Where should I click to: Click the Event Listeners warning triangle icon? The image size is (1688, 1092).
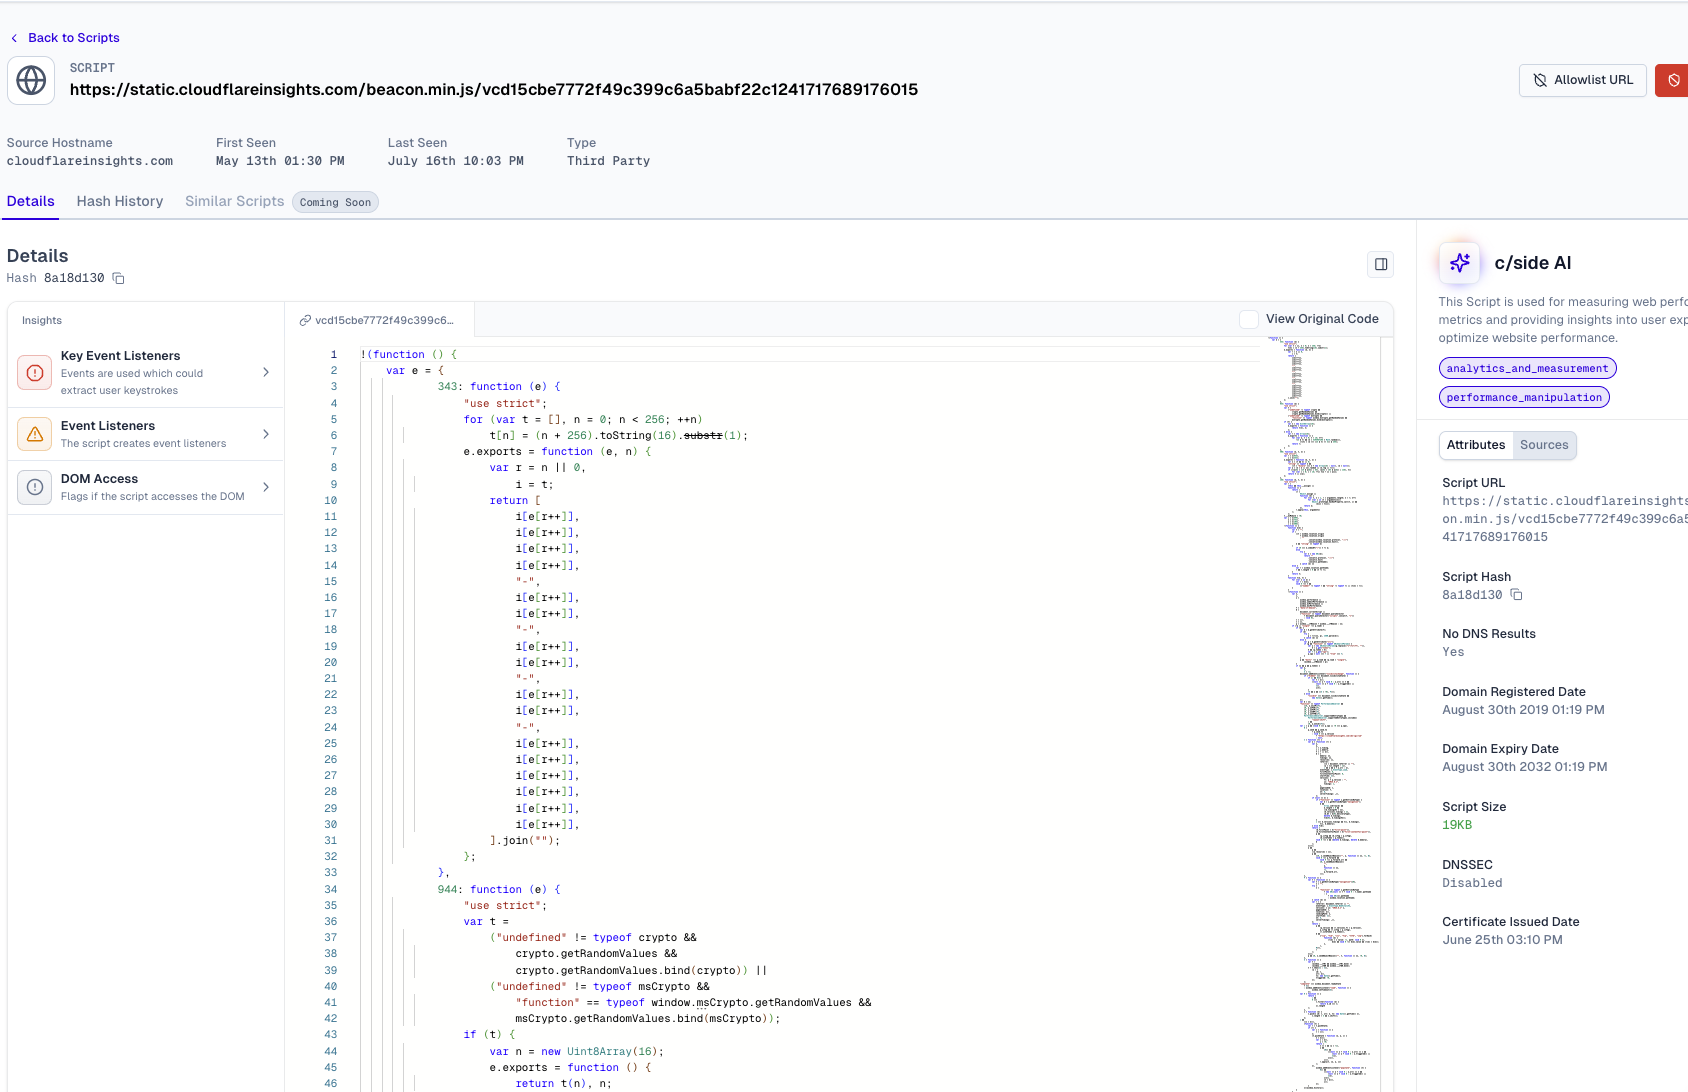[x=35, y=434]
